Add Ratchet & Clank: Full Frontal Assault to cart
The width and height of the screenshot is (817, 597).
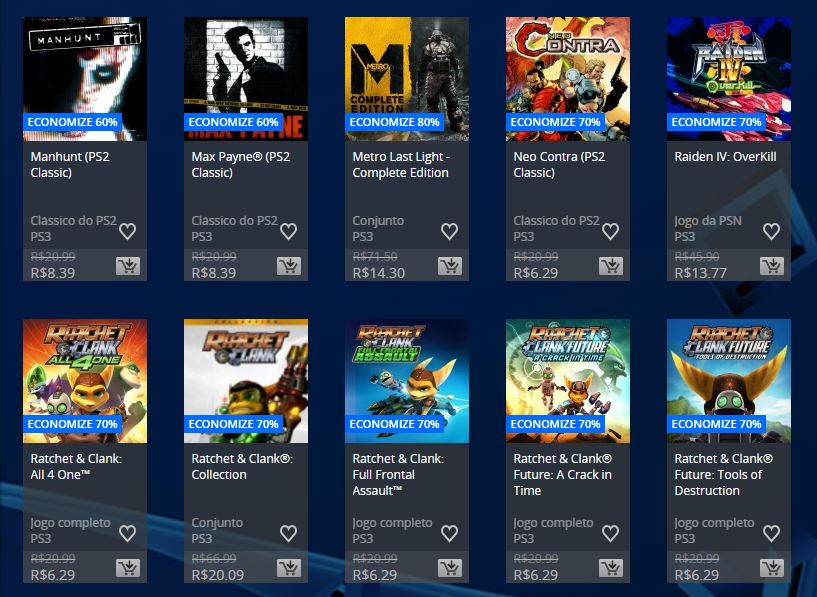point(450,568)
